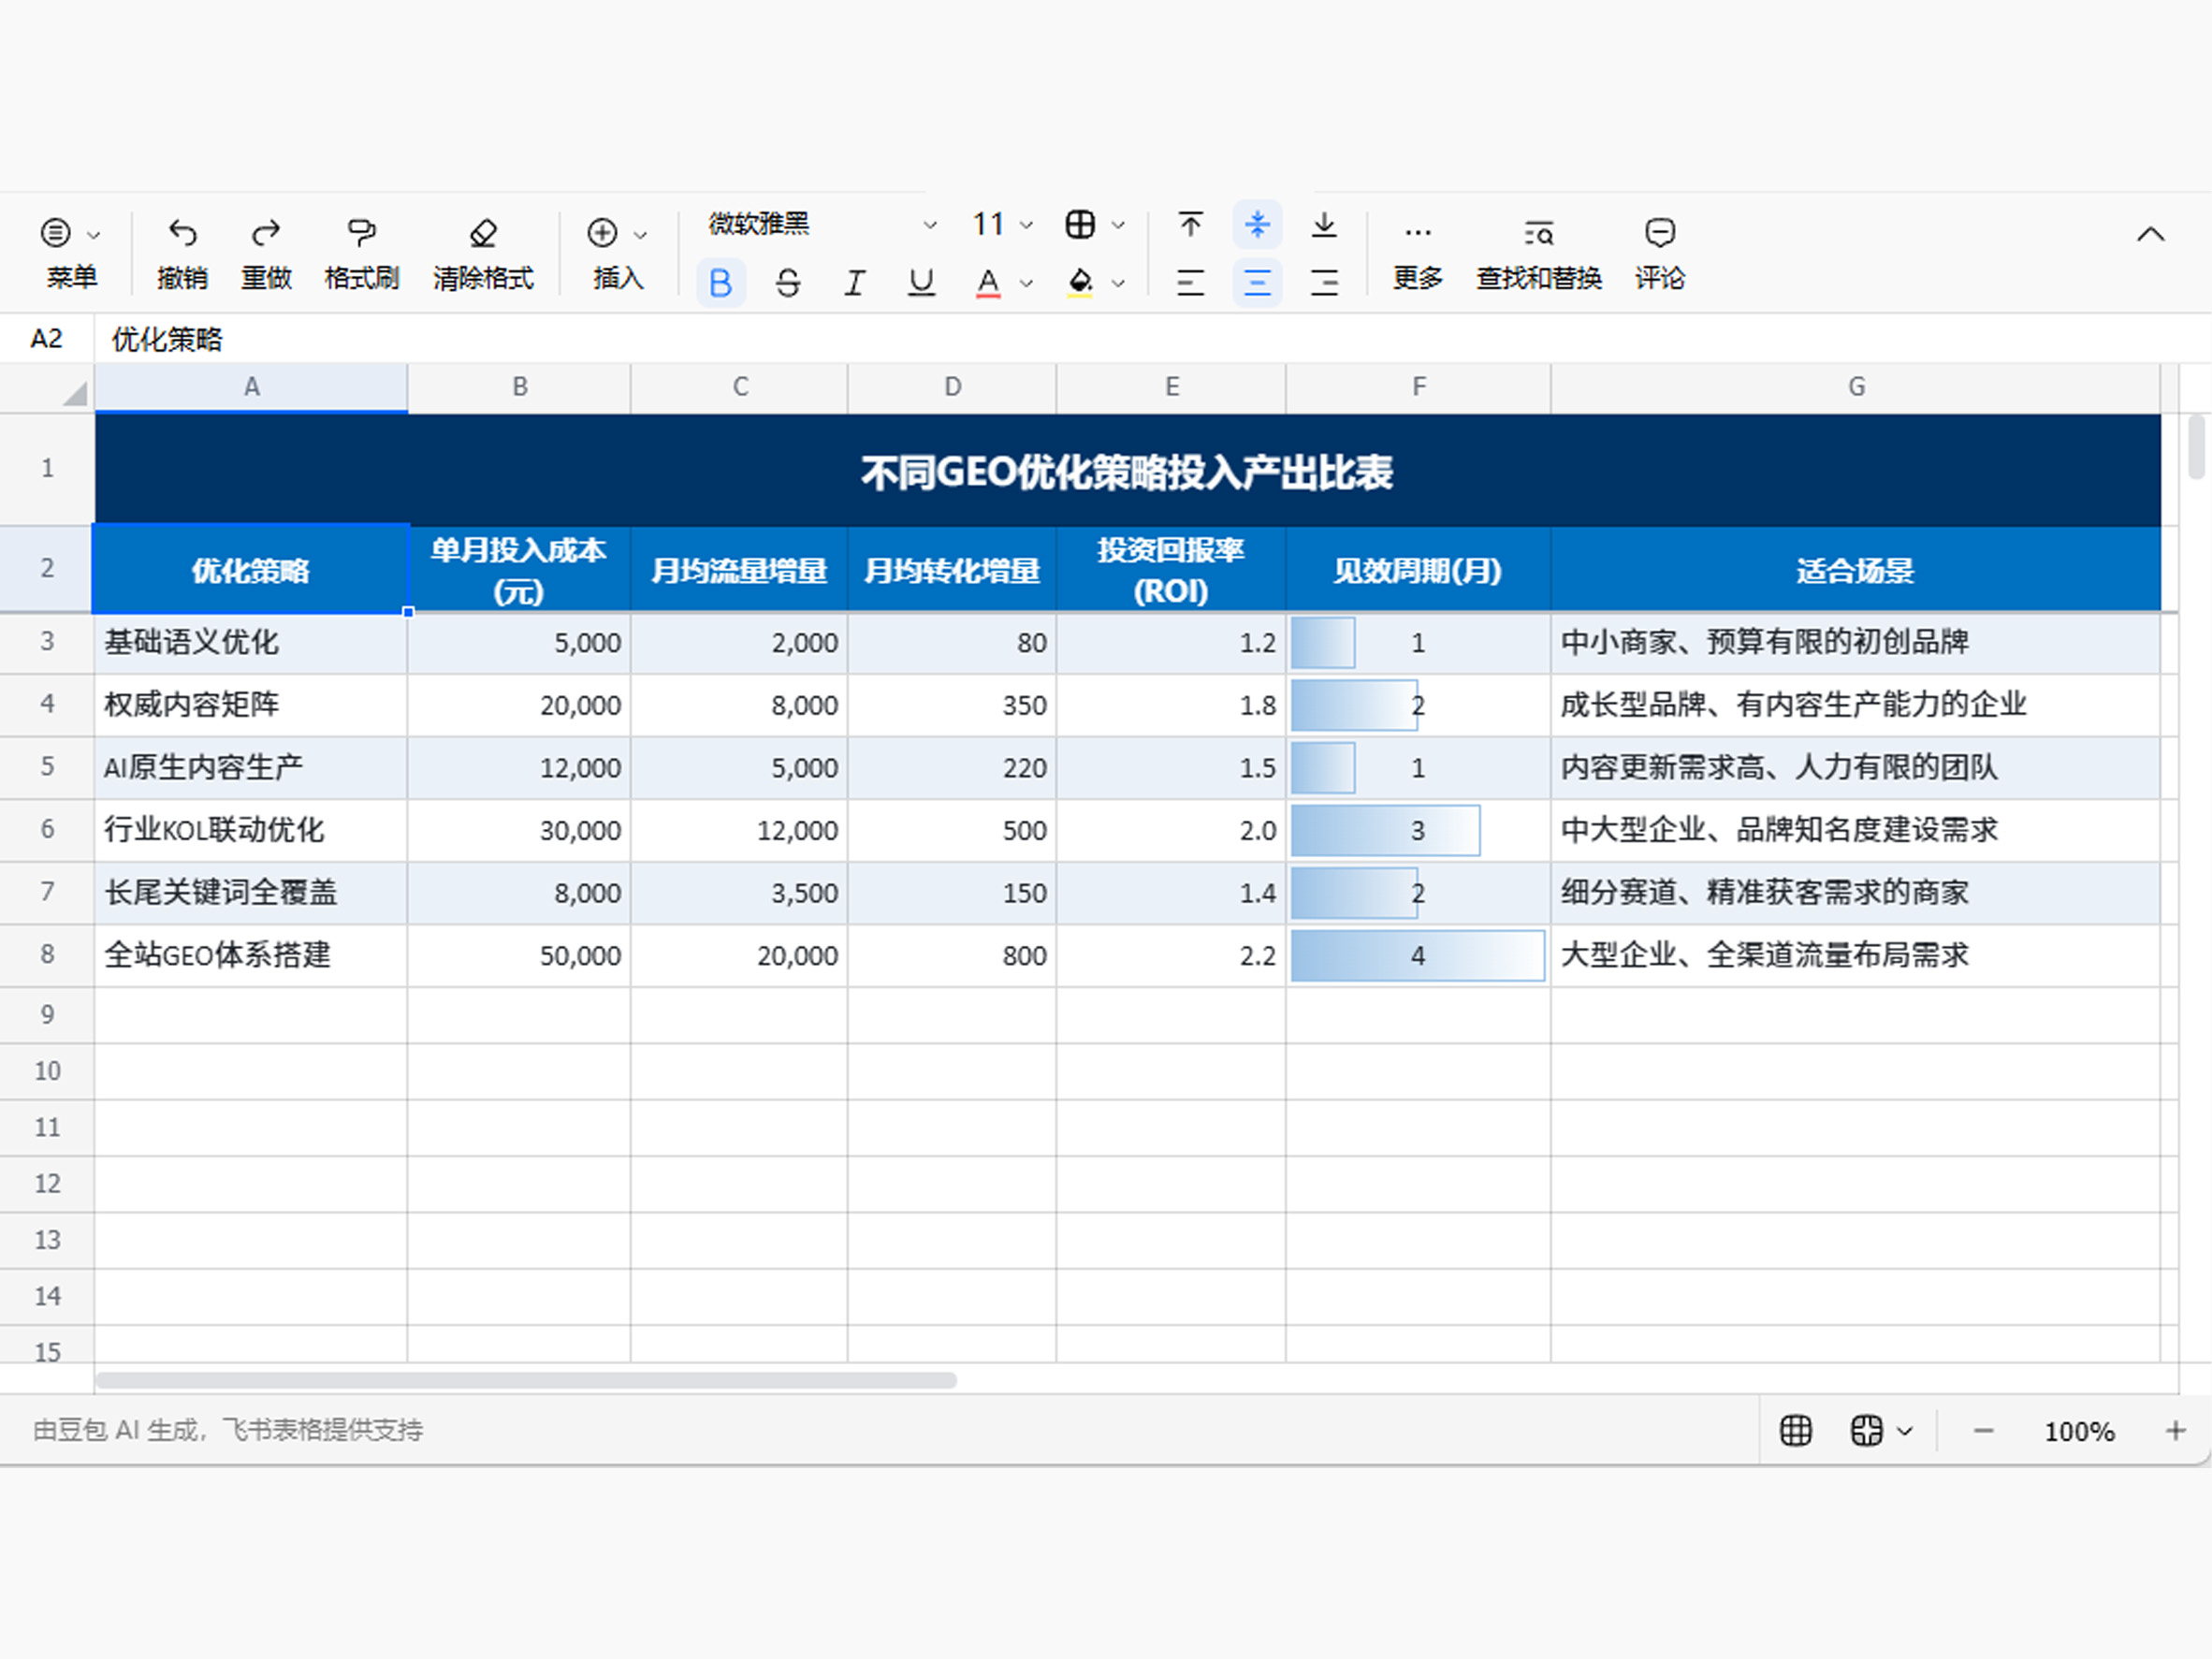Select column D header

coord(952,388)
